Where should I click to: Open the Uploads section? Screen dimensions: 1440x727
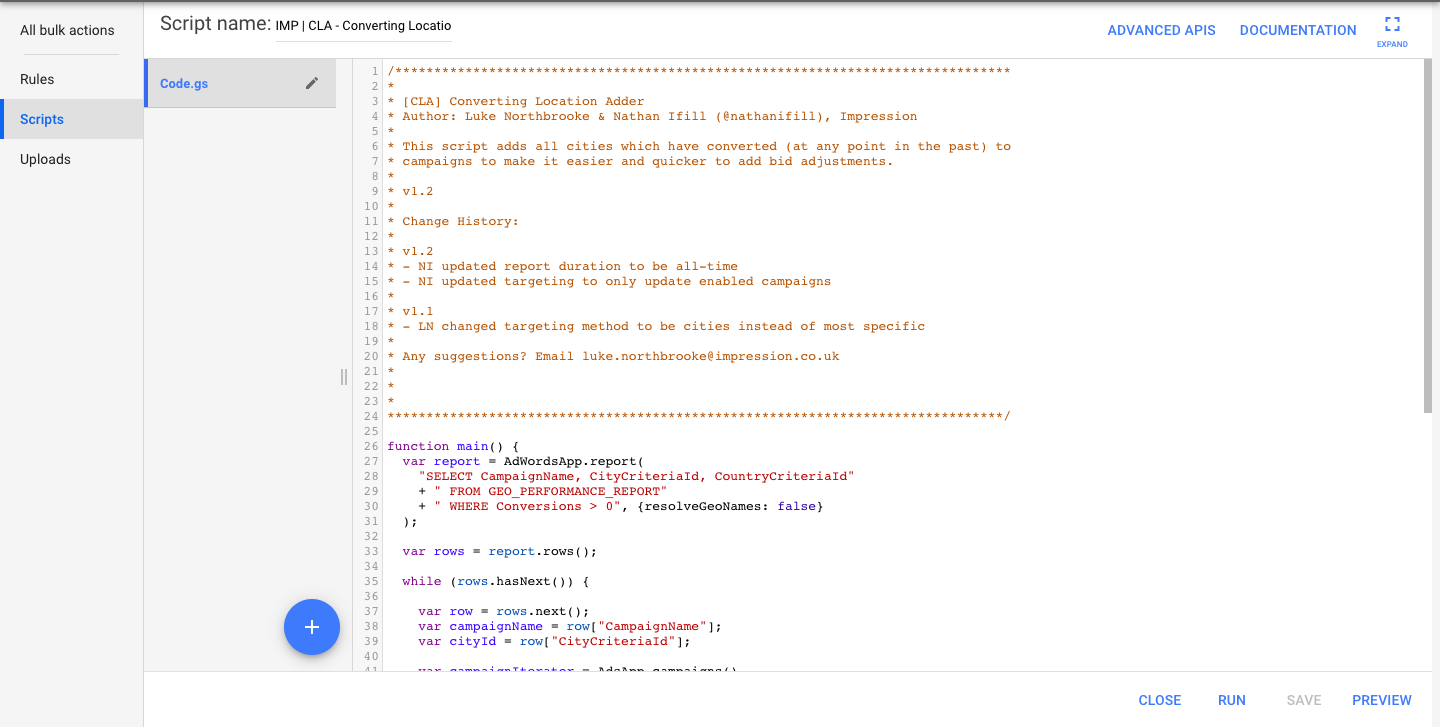45,159
